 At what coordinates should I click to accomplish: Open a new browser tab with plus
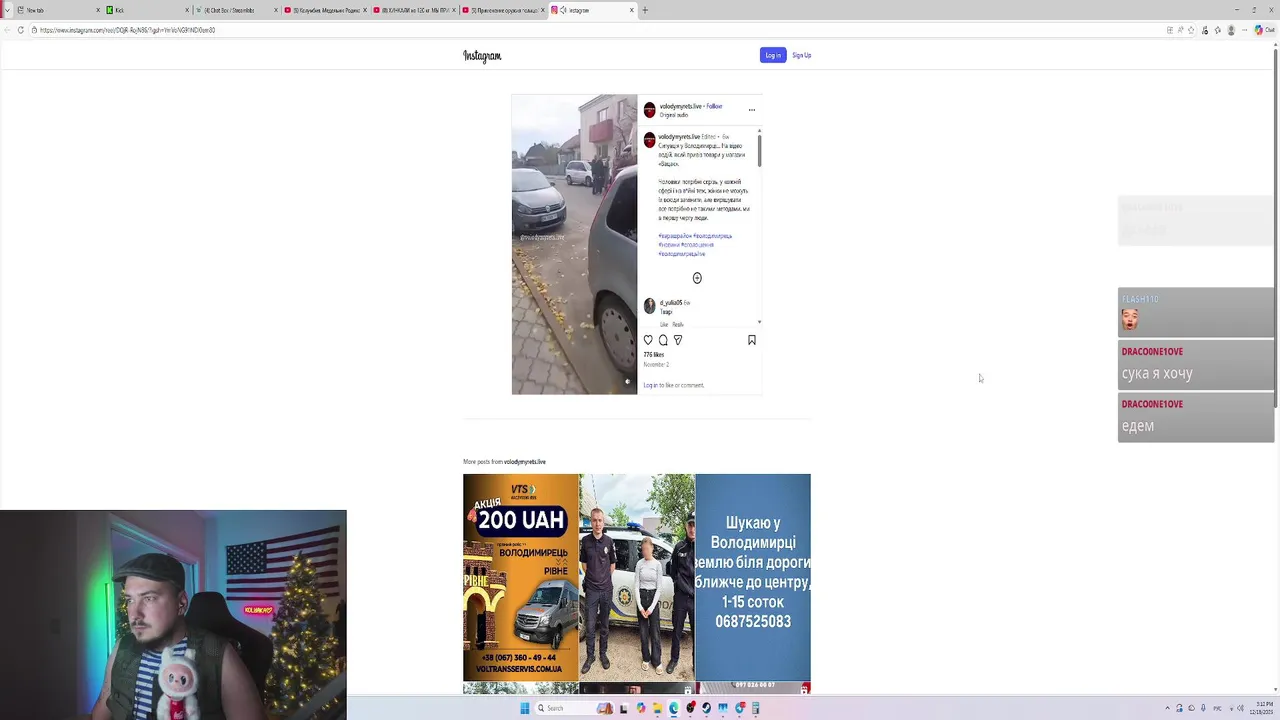(x=645, y=10)
